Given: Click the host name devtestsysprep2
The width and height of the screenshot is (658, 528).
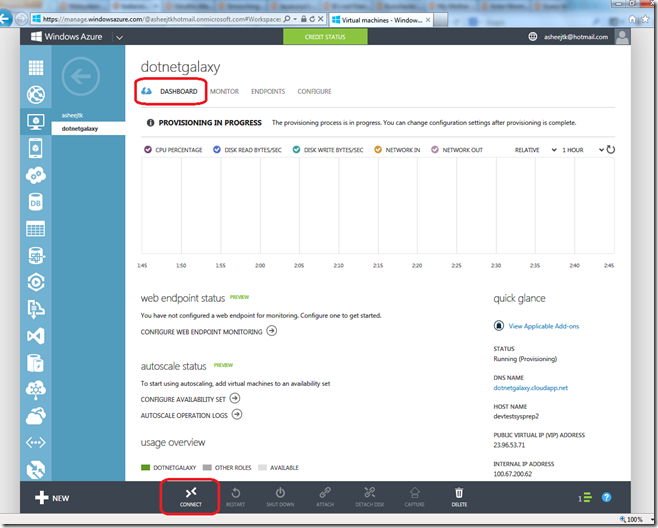Looking at the screenshot, I should (x=516, y=416).
